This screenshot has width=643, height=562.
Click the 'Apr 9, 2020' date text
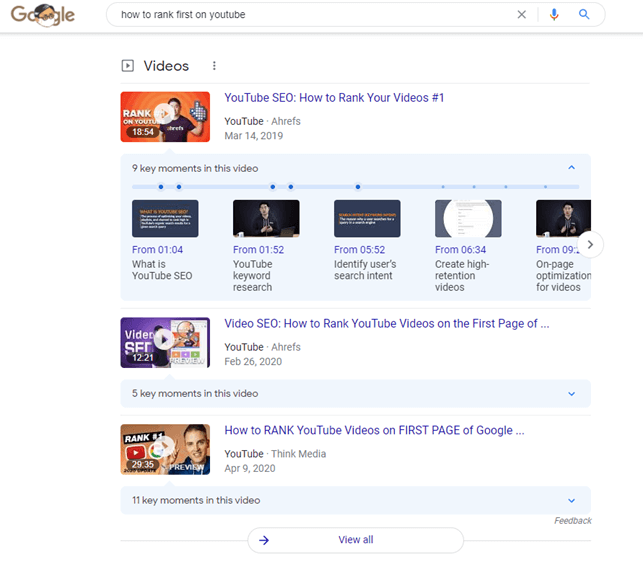[250, 468]
